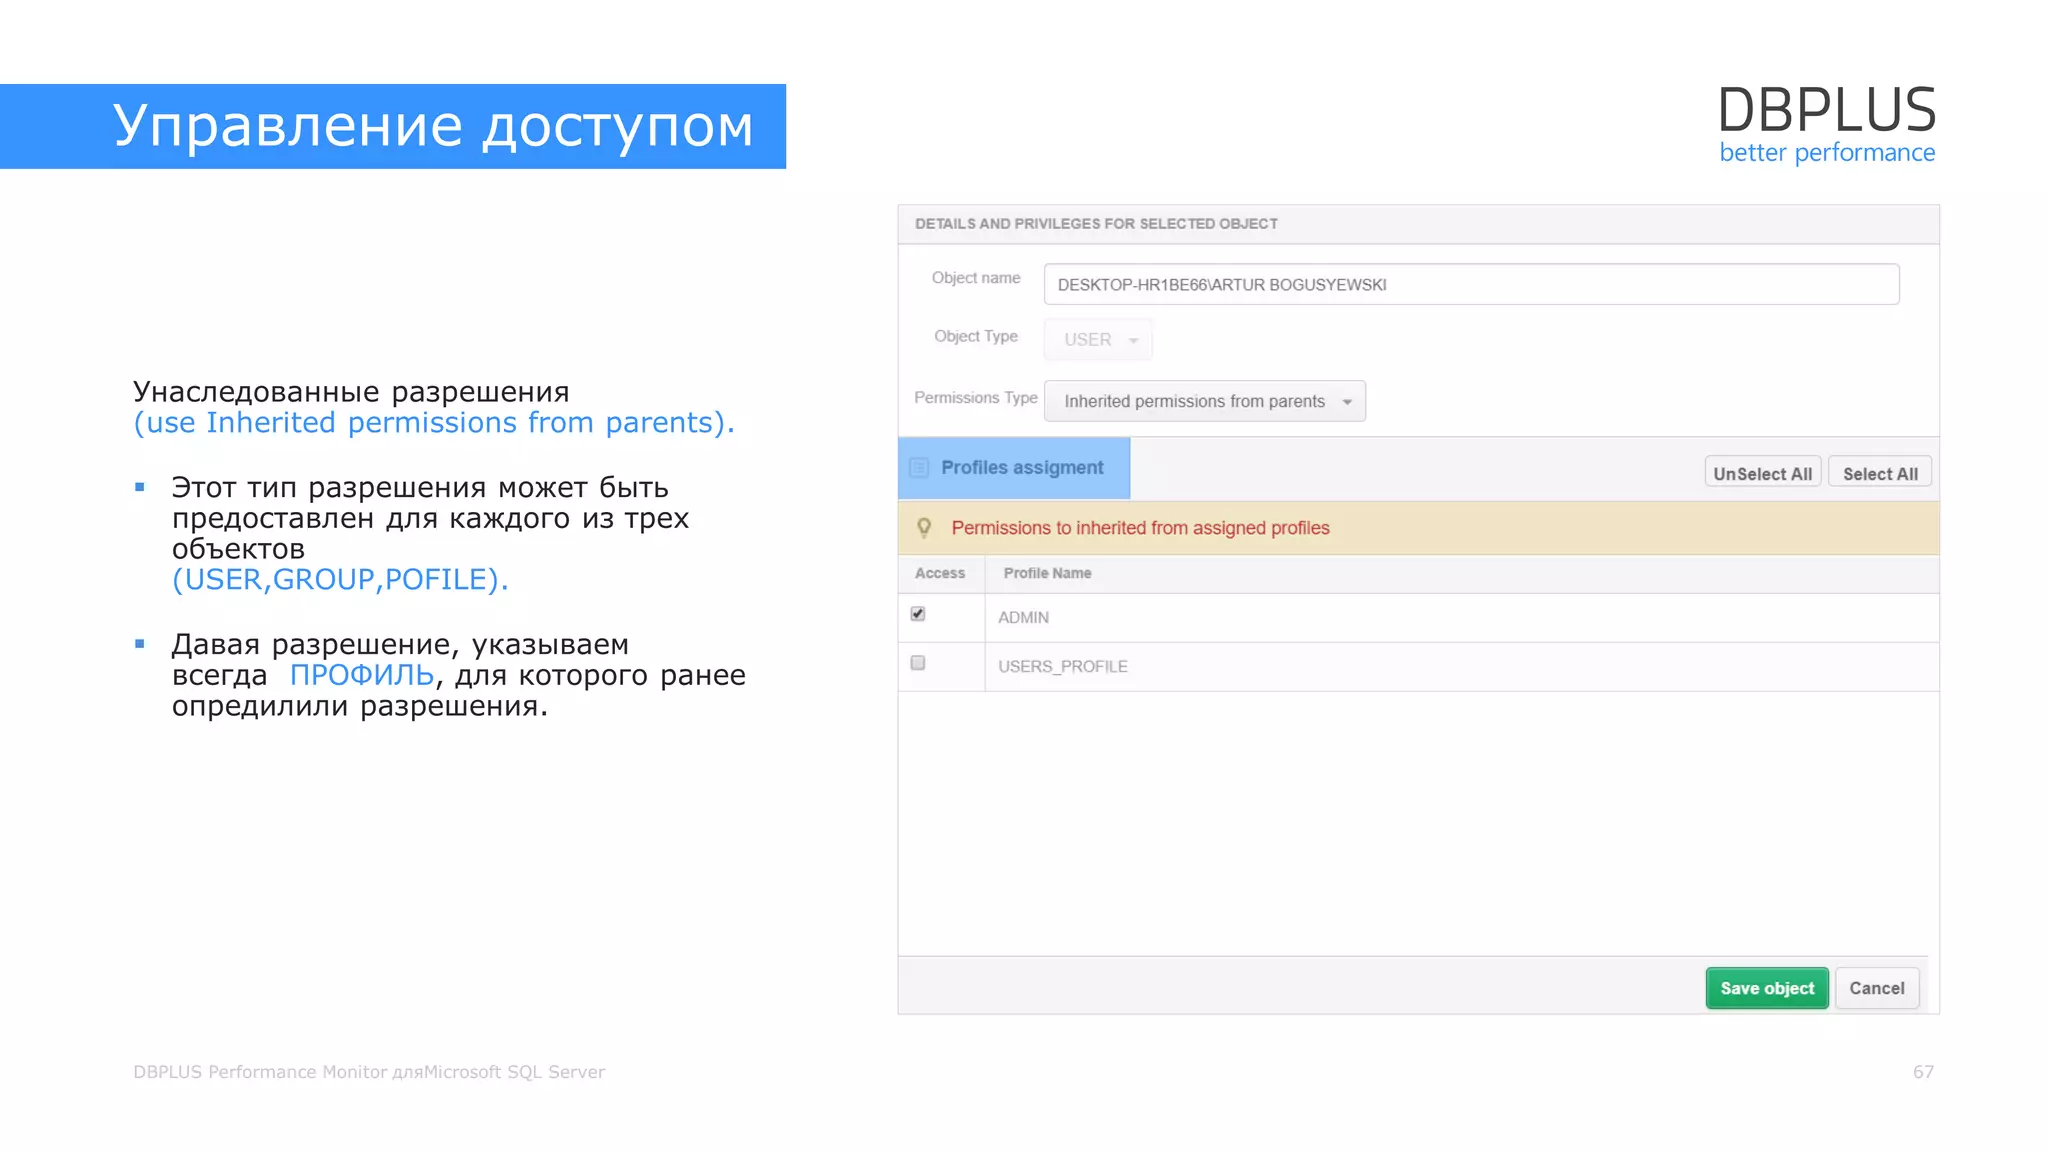
Task: Switch to the Profiles assigment tab
Action: (x=1014, y=468)
